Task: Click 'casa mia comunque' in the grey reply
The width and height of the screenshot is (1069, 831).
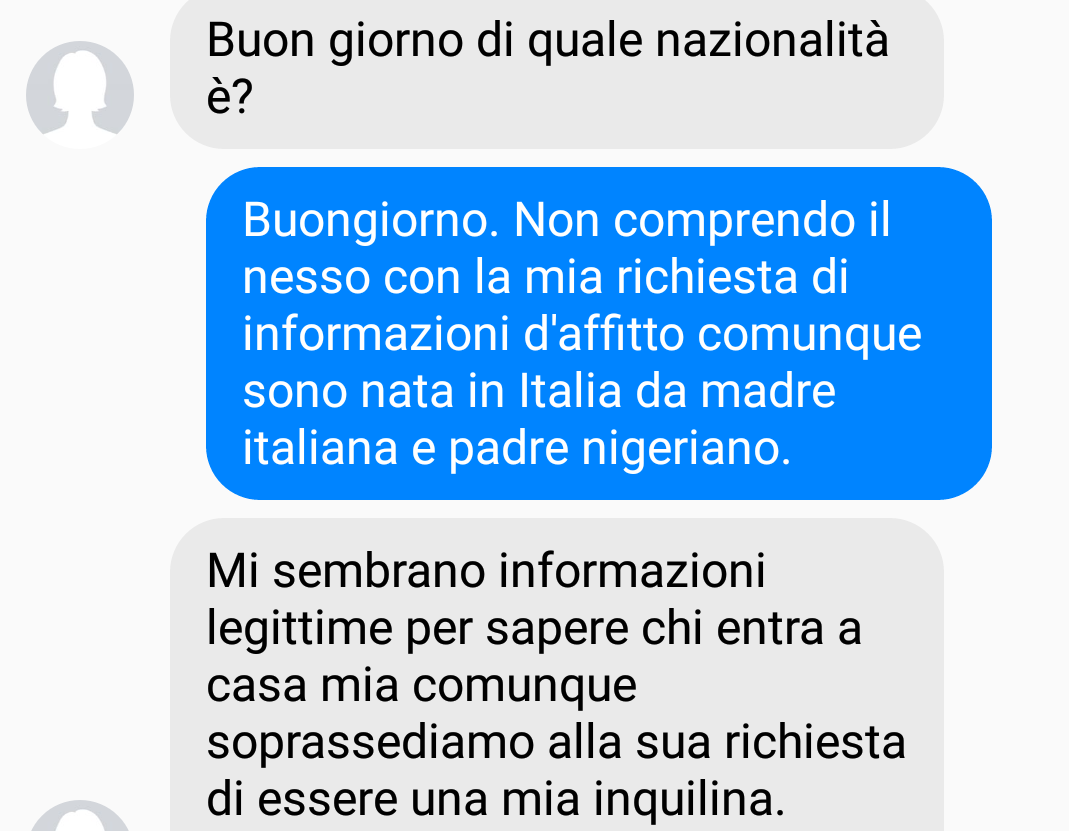Action: coord(421,686)
